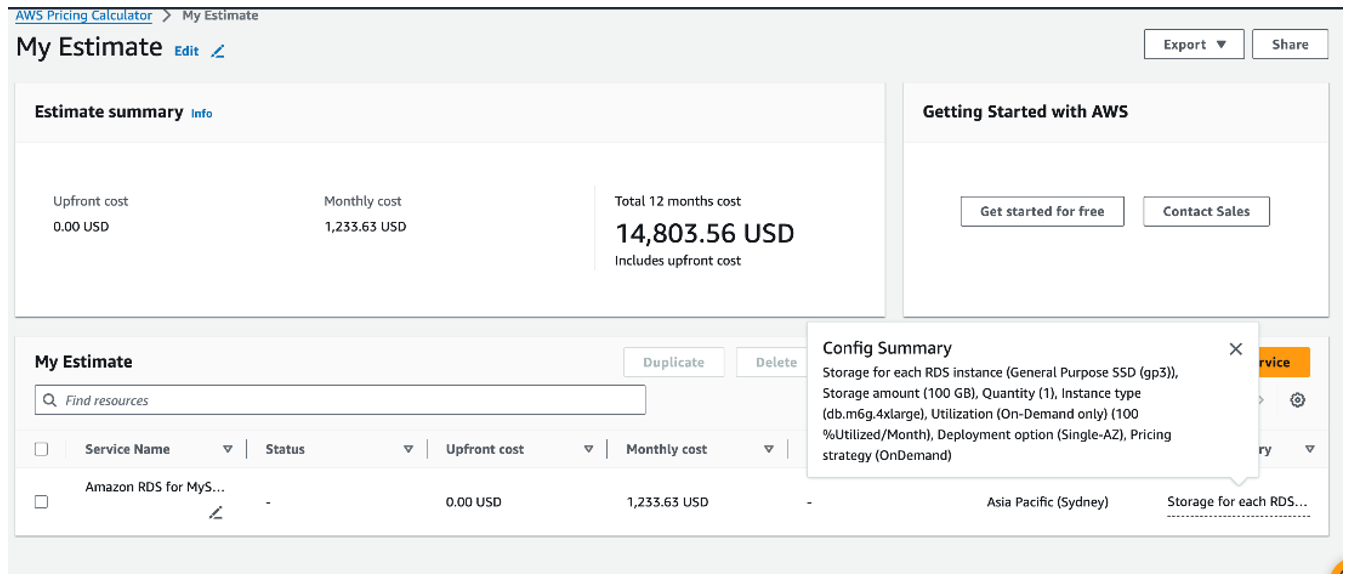Click the Info link beside Estimate summary
1346x579 pixels.
tap(202, 113)
